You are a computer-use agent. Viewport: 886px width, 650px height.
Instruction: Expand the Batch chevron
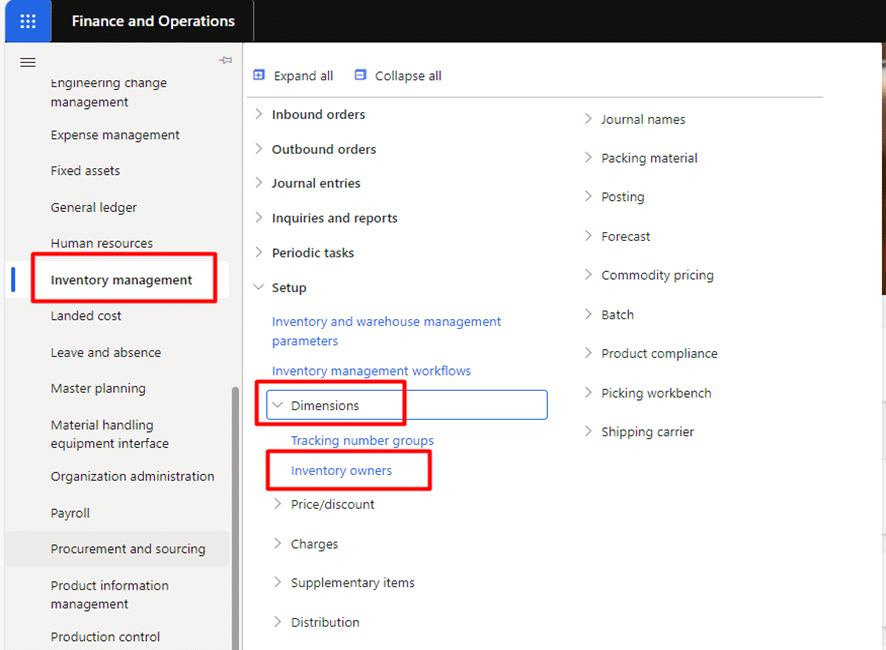pyautogui.click(x=588, y=314)
